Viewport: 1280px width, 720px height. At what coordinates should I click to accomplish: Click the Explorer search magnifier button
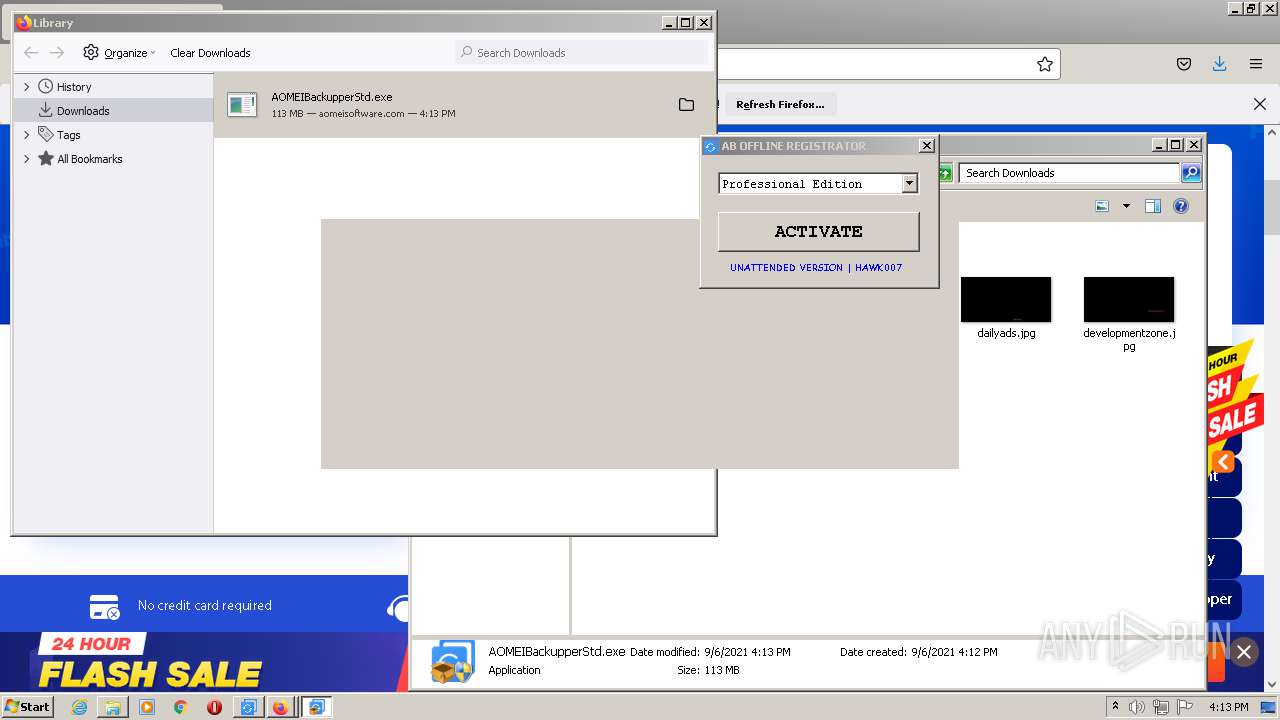coord(1191,173)
